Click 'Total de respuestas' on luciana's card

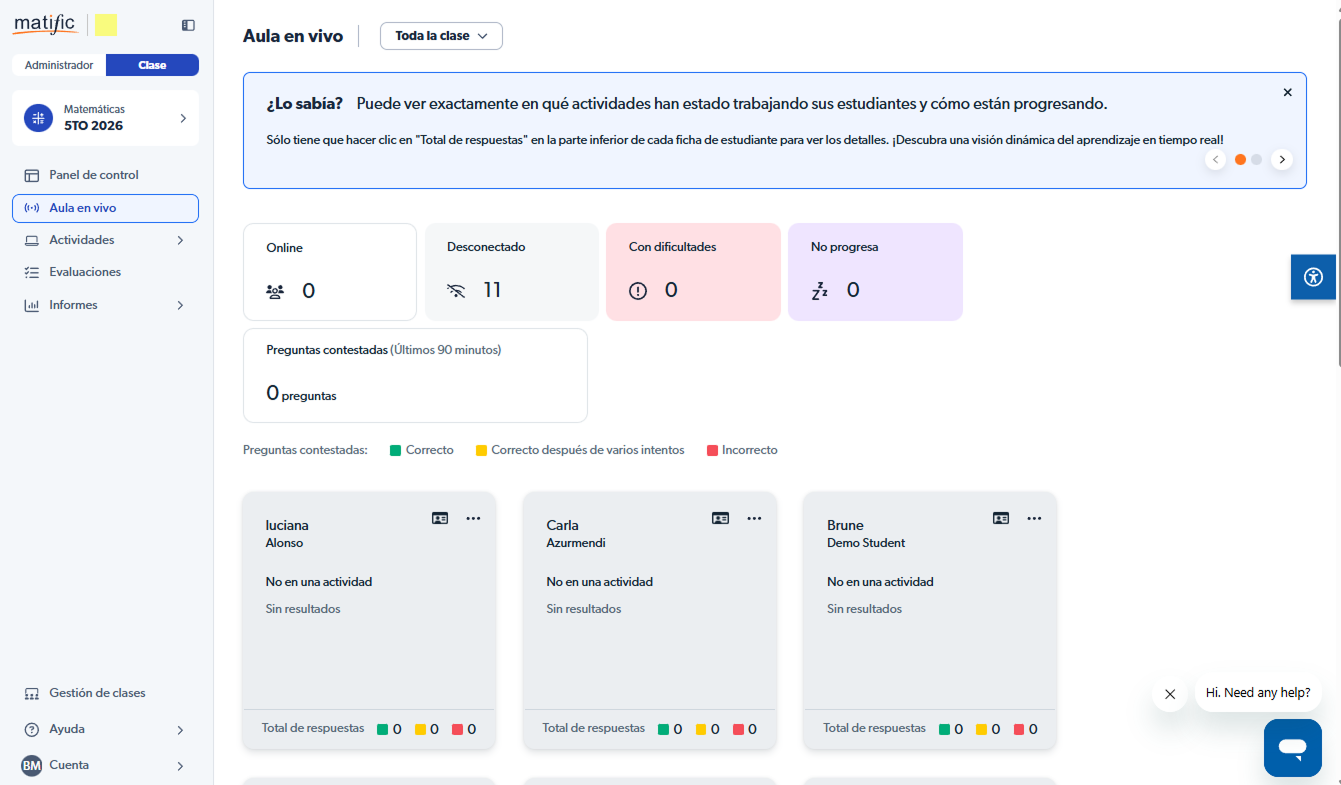coord(313,728)
